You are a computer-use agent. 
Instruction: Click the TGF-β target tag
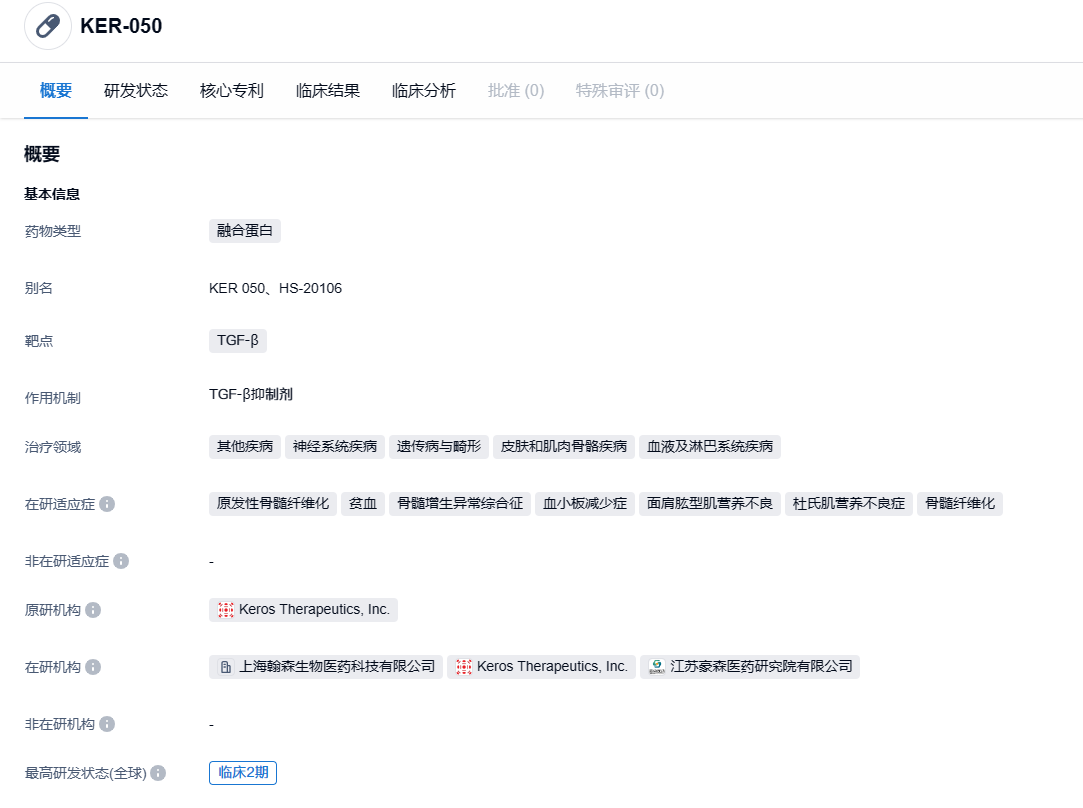tap(238, 341)
